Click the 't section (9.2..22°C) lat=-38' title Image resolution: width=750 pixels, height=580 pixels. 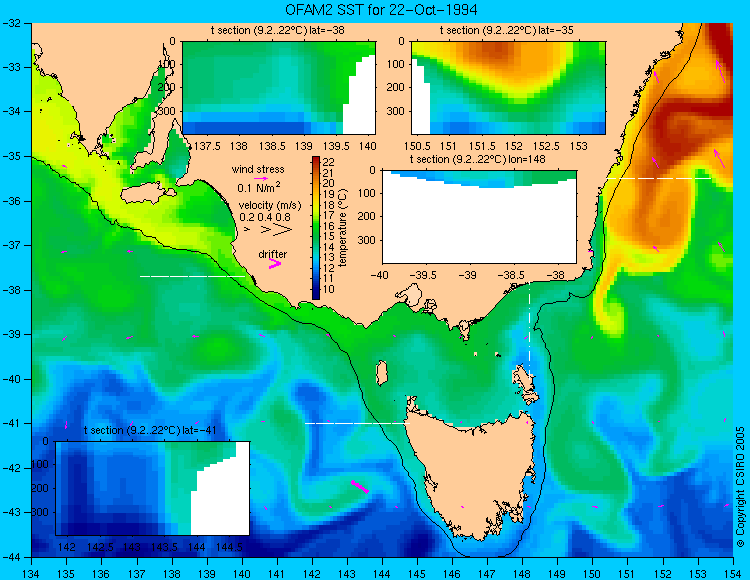[277, 31]
